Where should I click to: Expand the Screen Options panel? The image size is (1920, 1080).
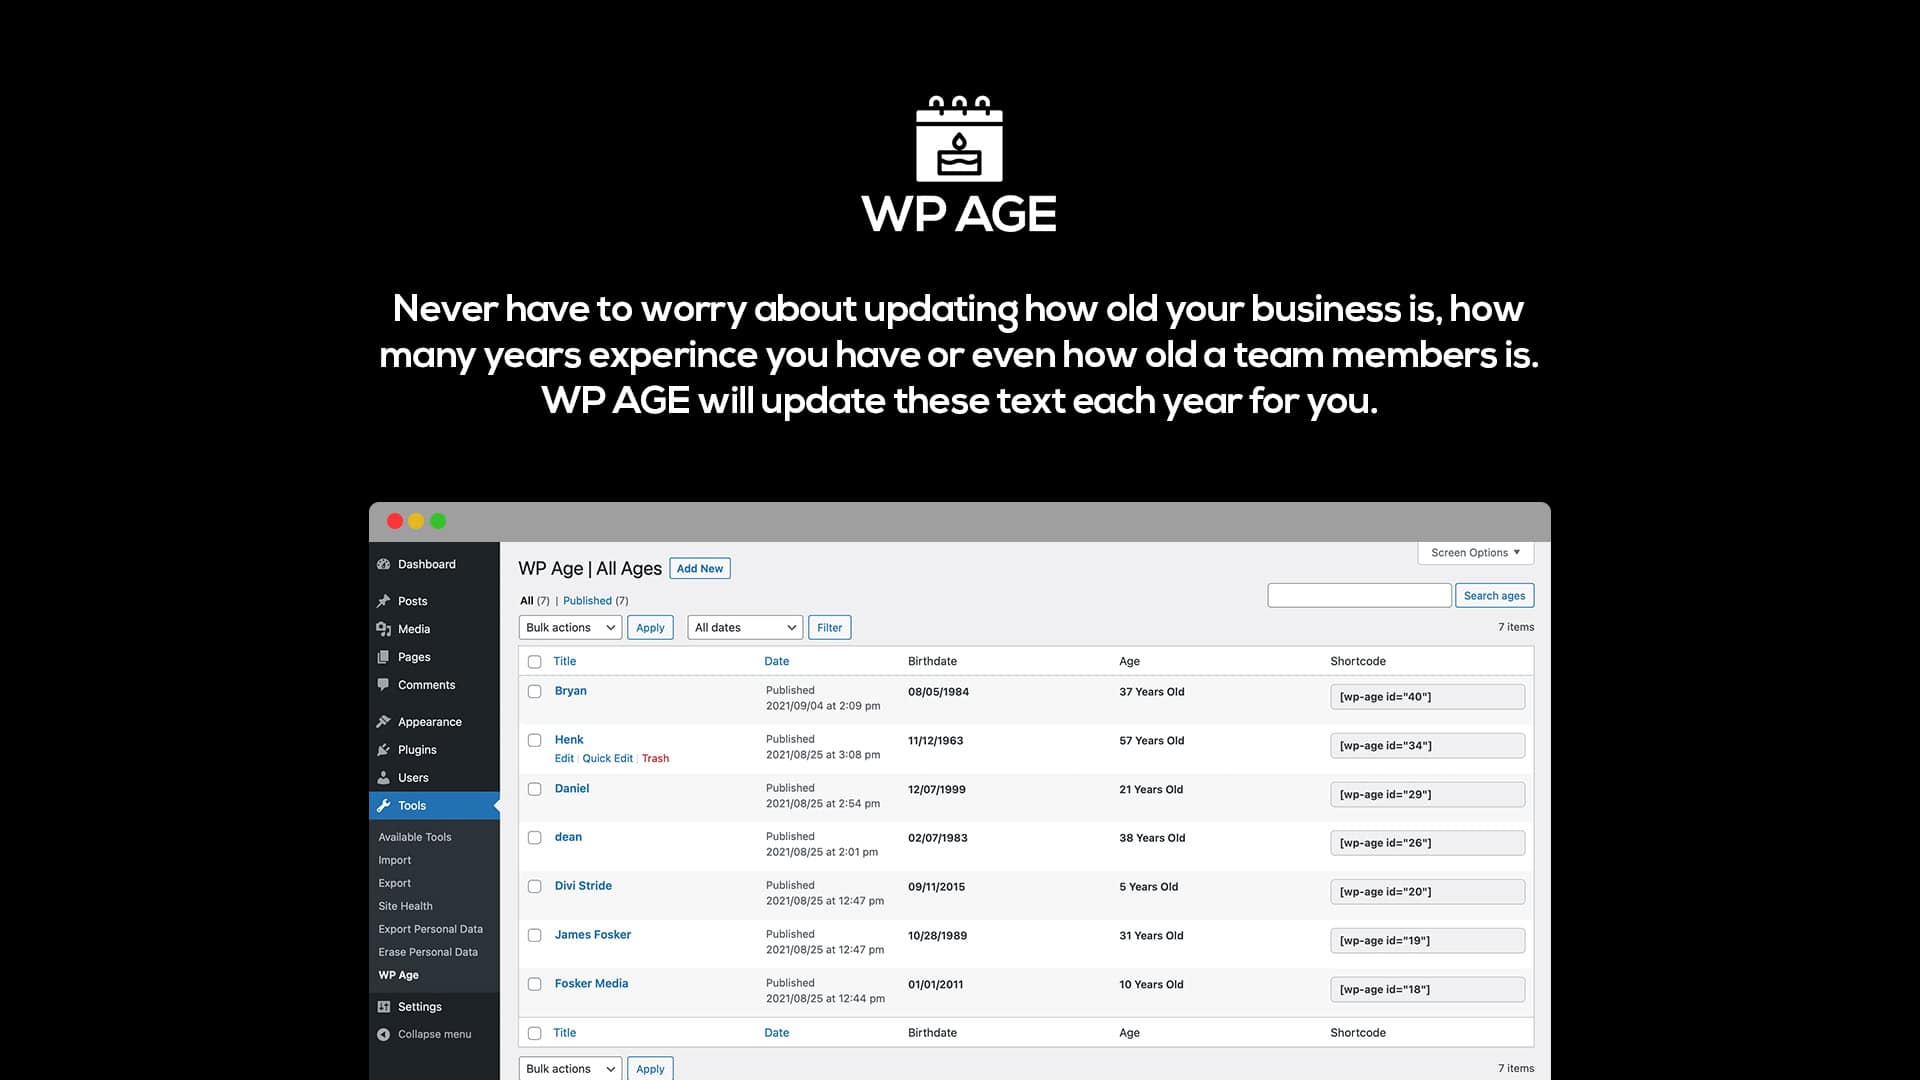pos(1475,553)
